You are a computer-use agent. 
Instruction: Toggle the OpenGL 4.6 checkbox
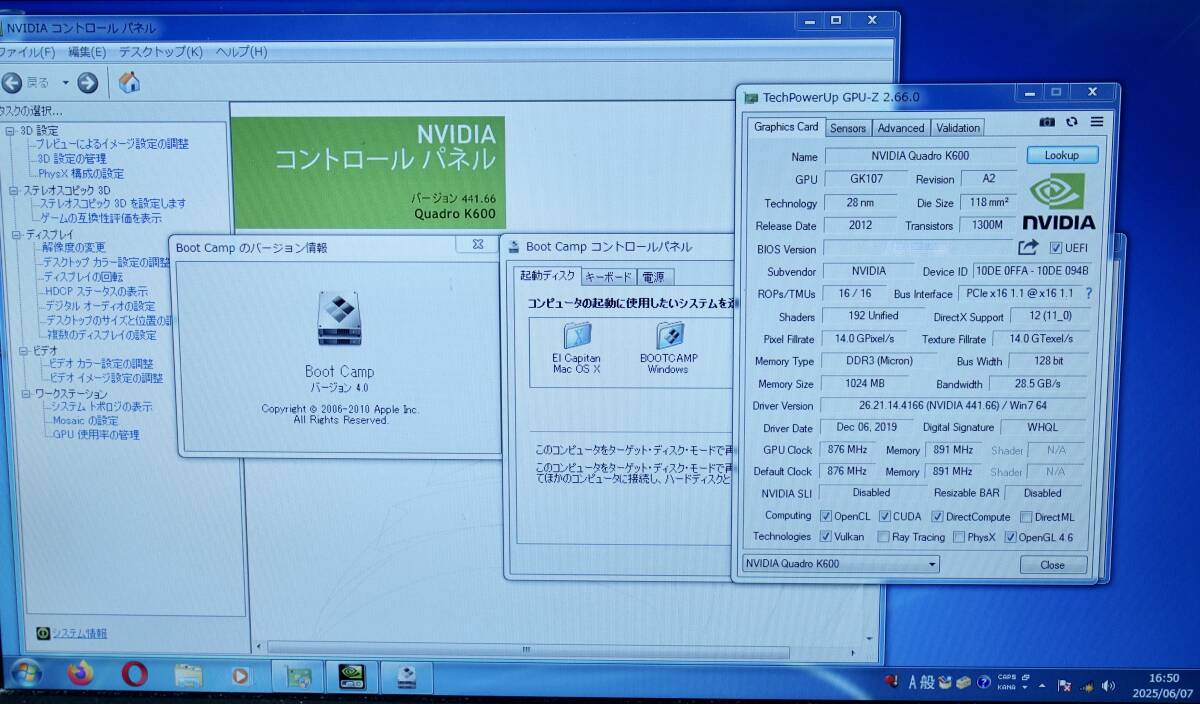tap(1010, 537)
